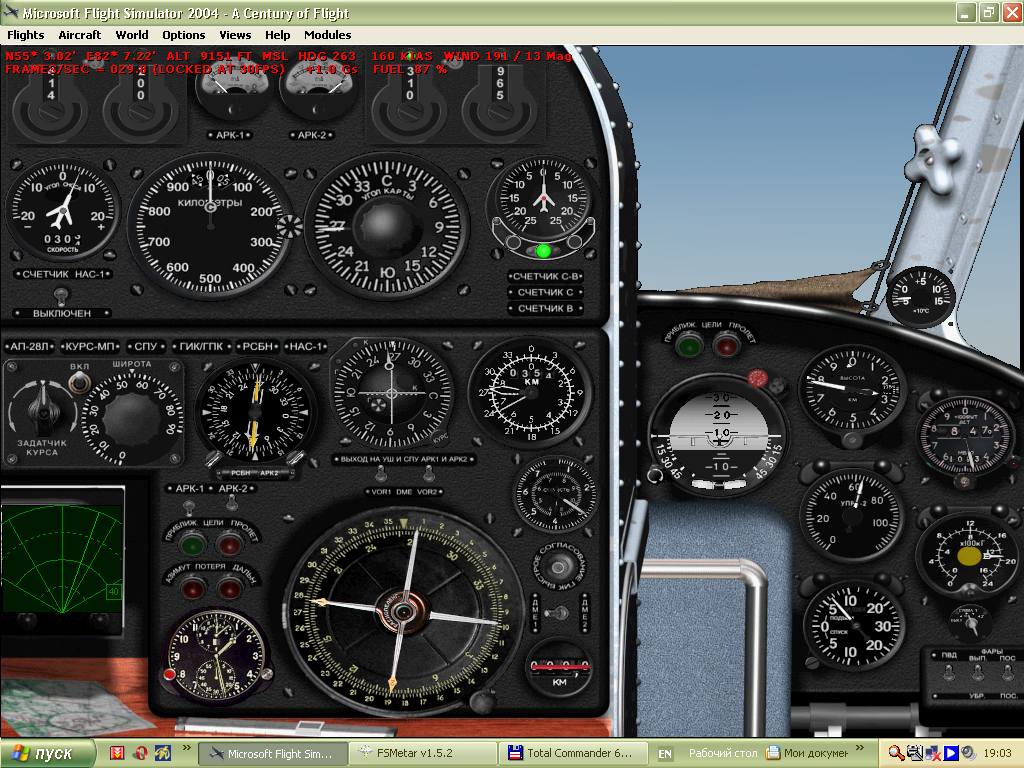This screenshot has width=1024, height=768.
Task: Switch to Total Commander in taskbar
Action: pos(573,753)
